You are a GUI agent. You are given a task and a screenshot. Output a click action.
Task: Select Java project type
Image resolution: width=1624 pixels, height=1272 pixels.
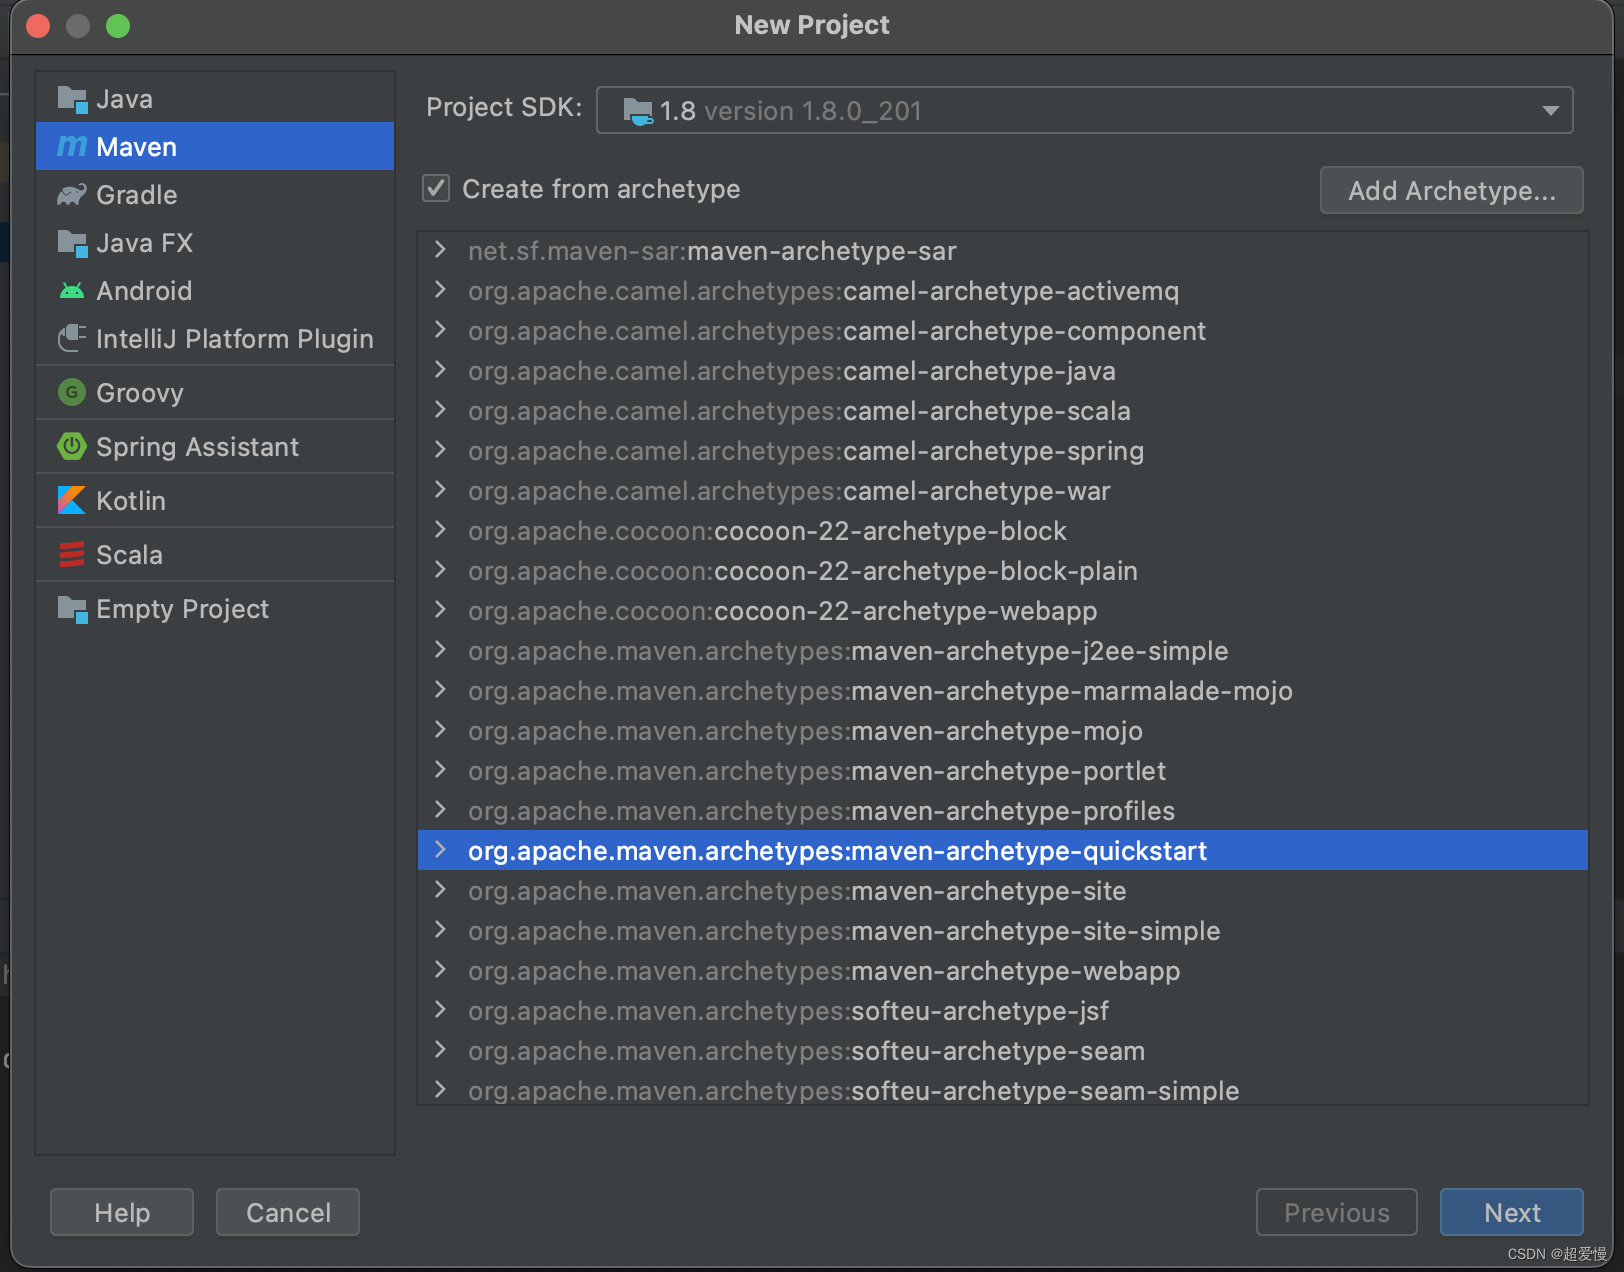pos(215,99)
